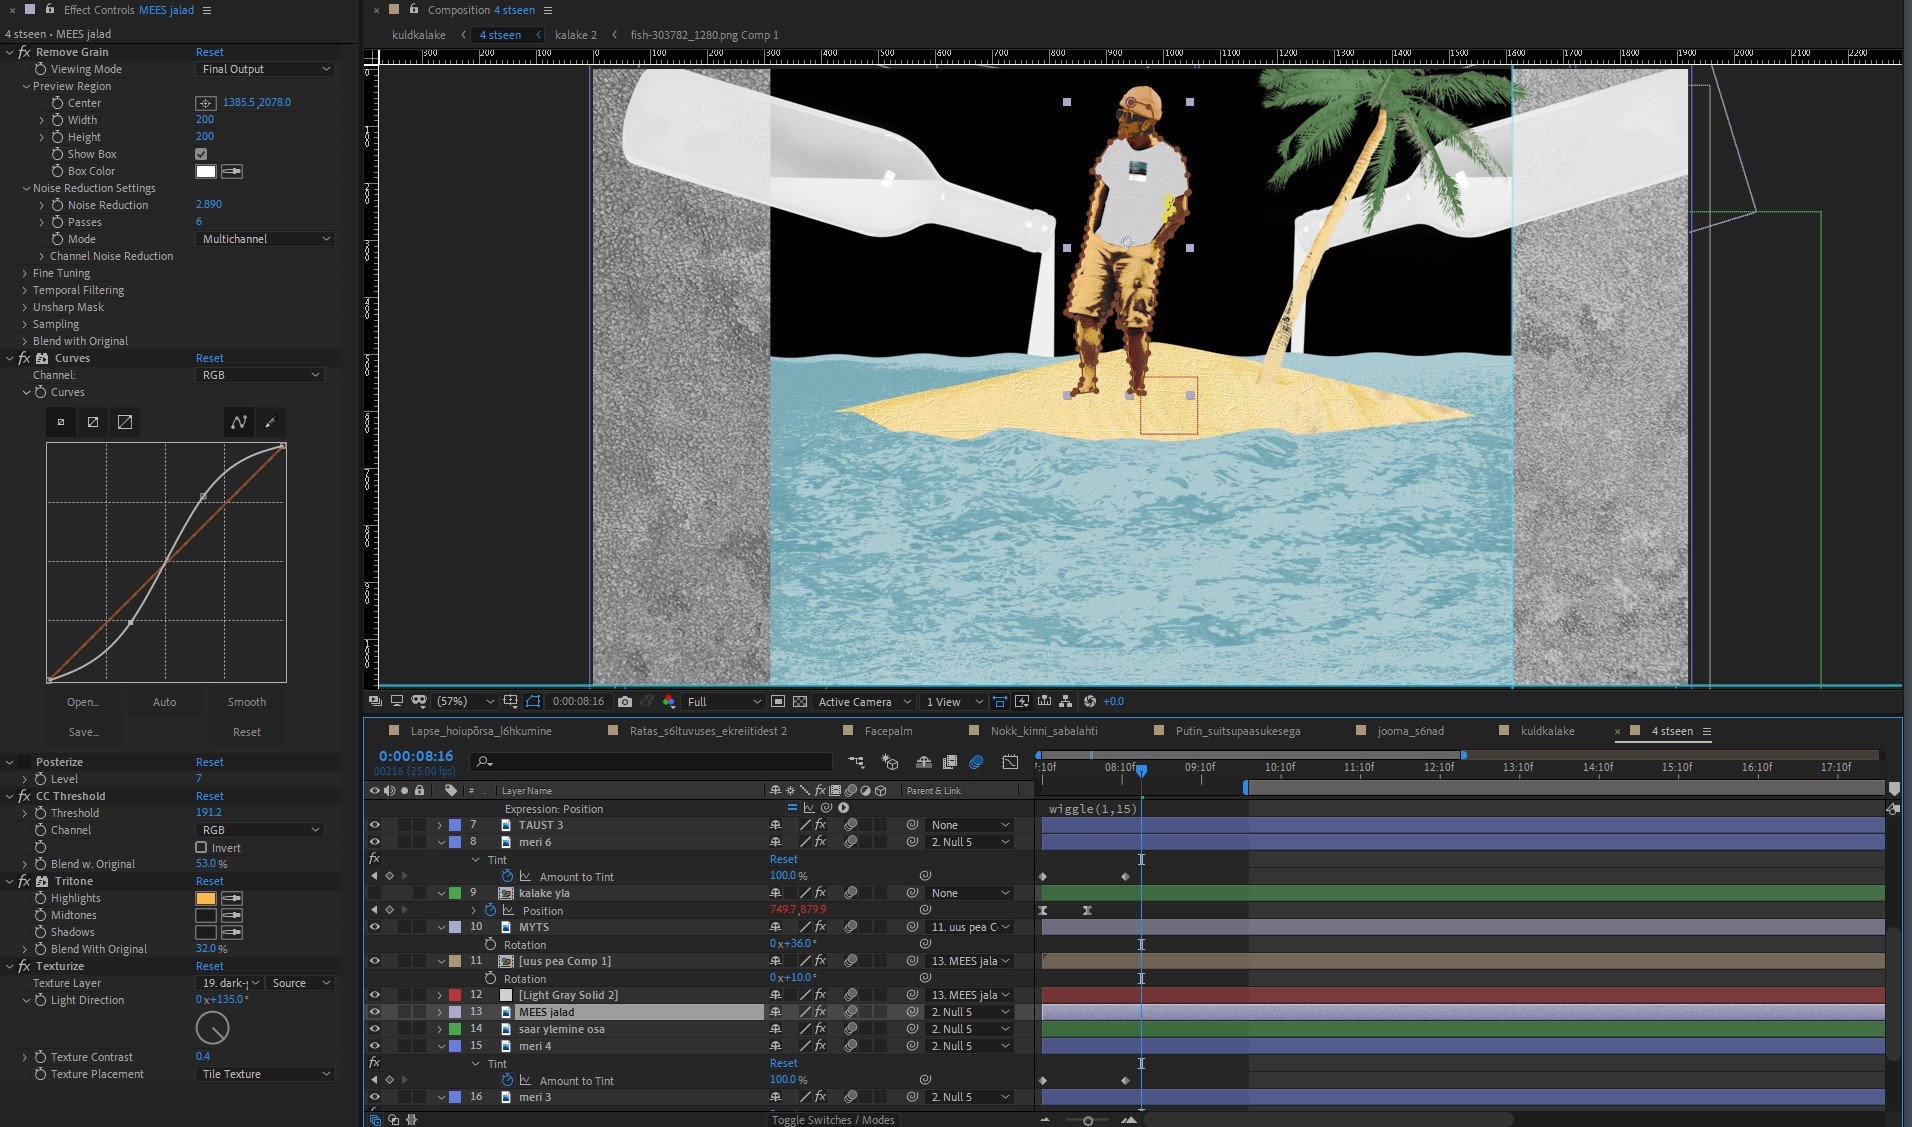1912x1127 pixels.
Task: Open the Viewing Mode dropdown
Action: (x=265, y=69)
